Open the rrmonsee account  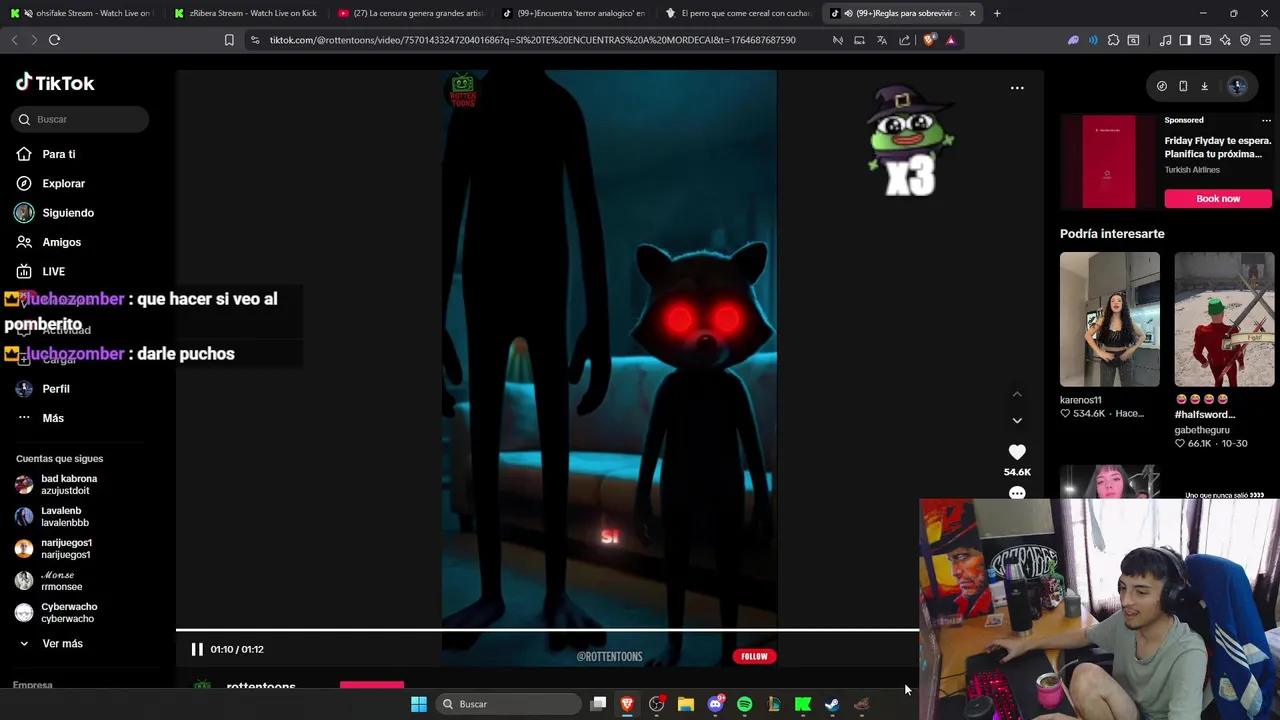pos(60,580)
